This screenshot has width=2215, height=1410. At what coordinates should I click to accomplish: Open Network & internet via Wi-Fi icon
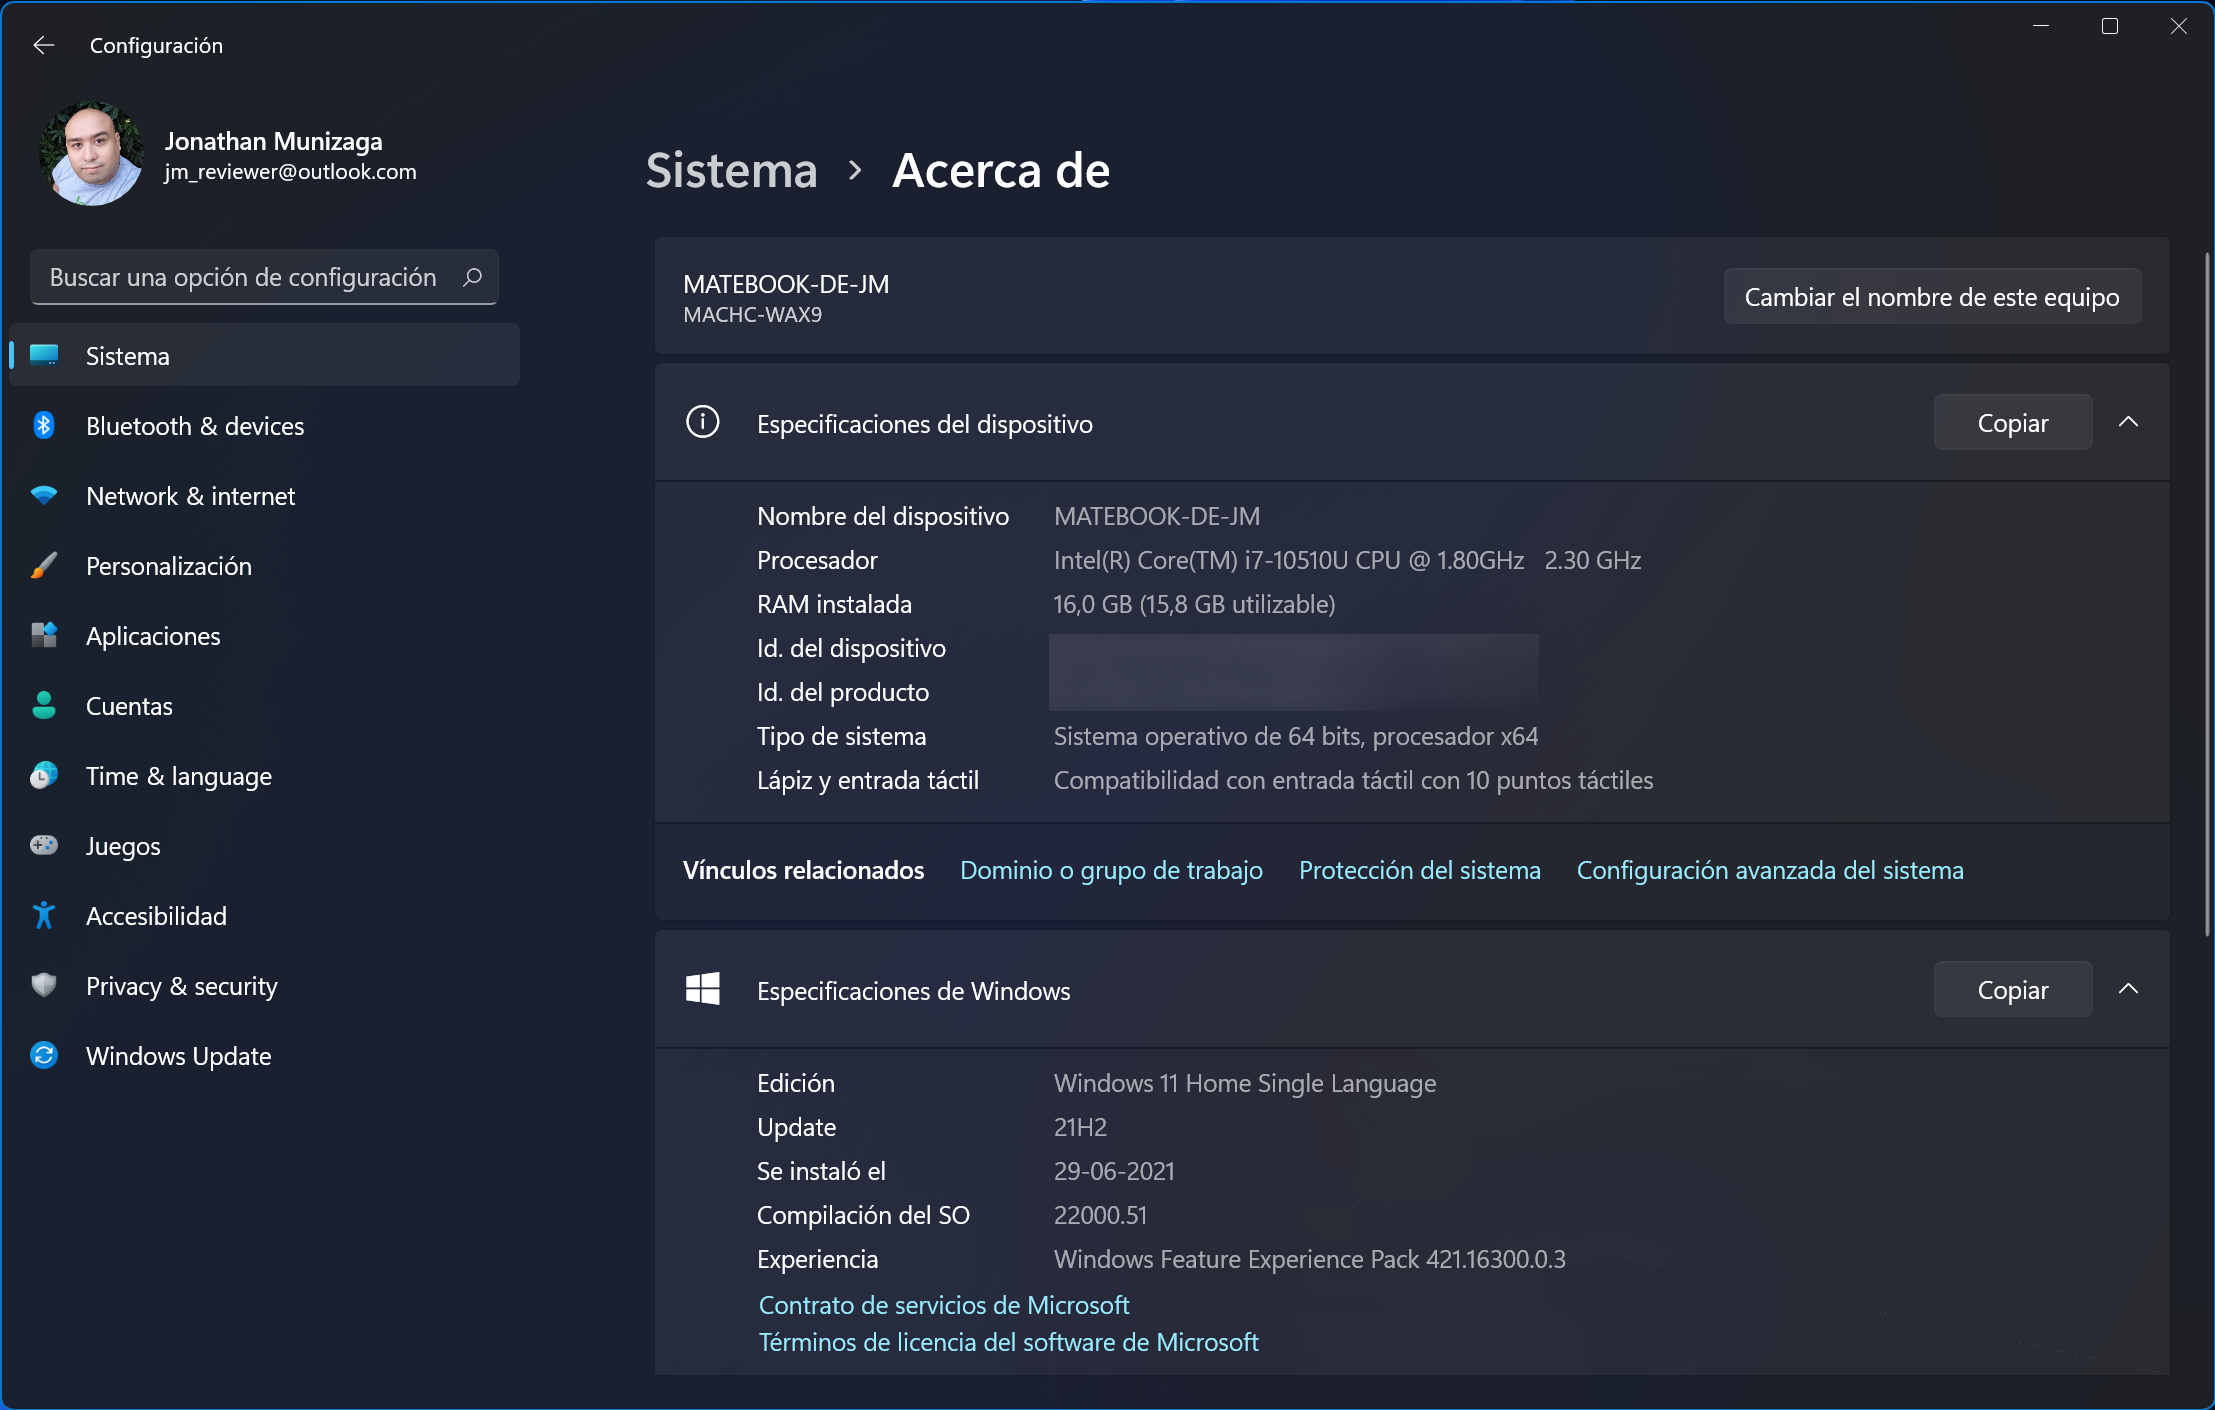click(x=44, y=496)
